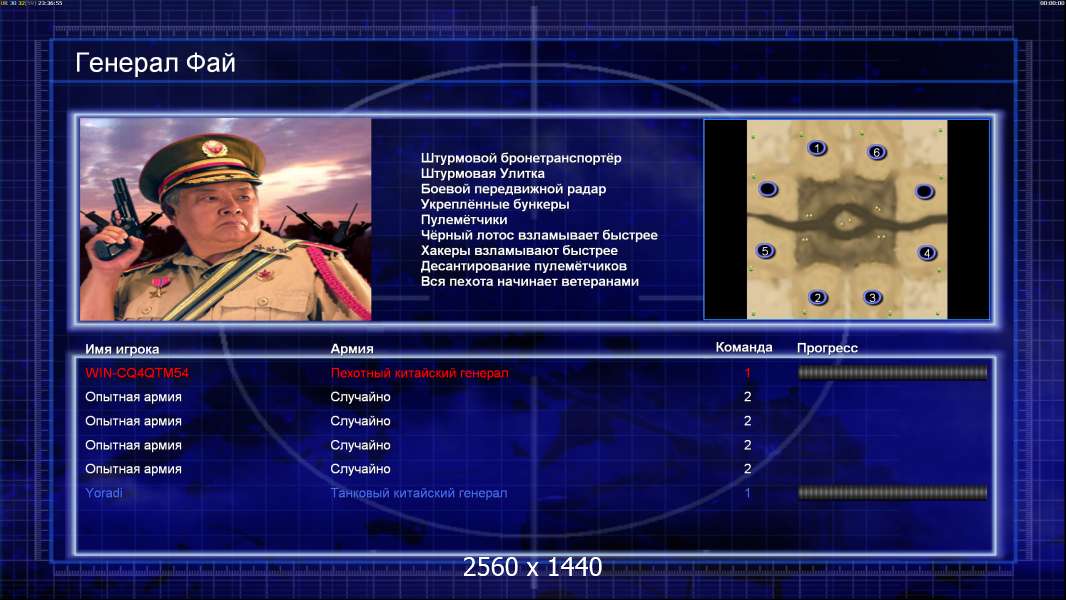This screenshot has width=1066, height=600.
Task: Select 'Боевой передвижной радар' line
Action: tap(513, 189)
